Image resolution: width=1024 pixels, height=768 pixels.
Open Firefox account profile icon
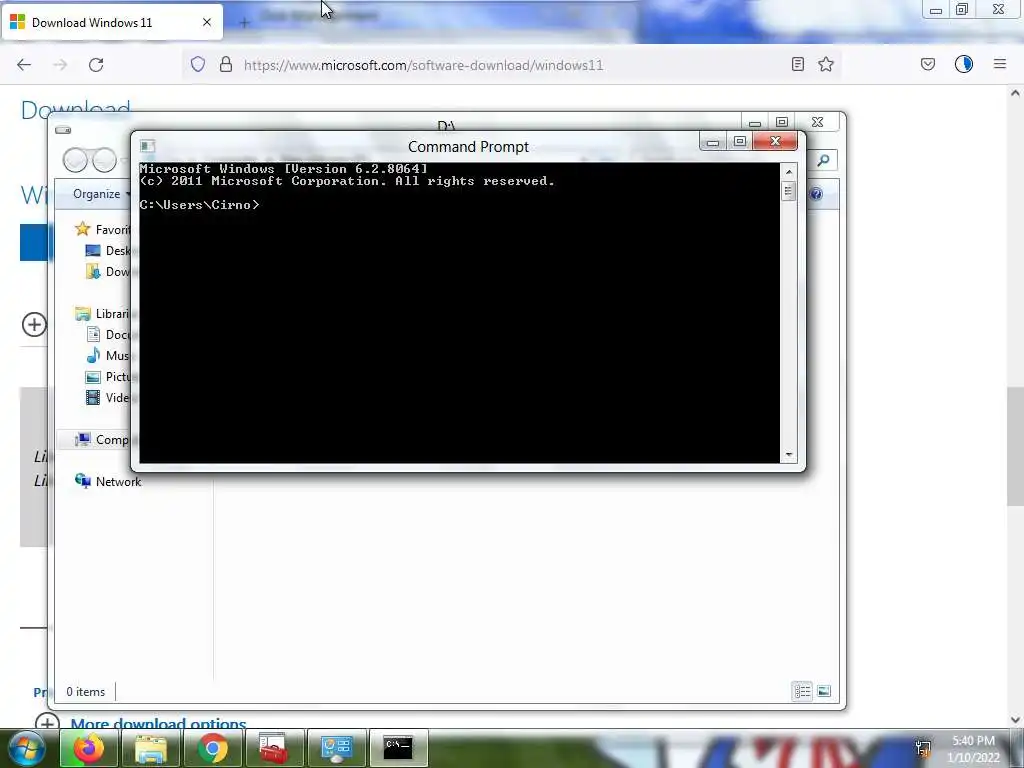[x=964, y=64]
